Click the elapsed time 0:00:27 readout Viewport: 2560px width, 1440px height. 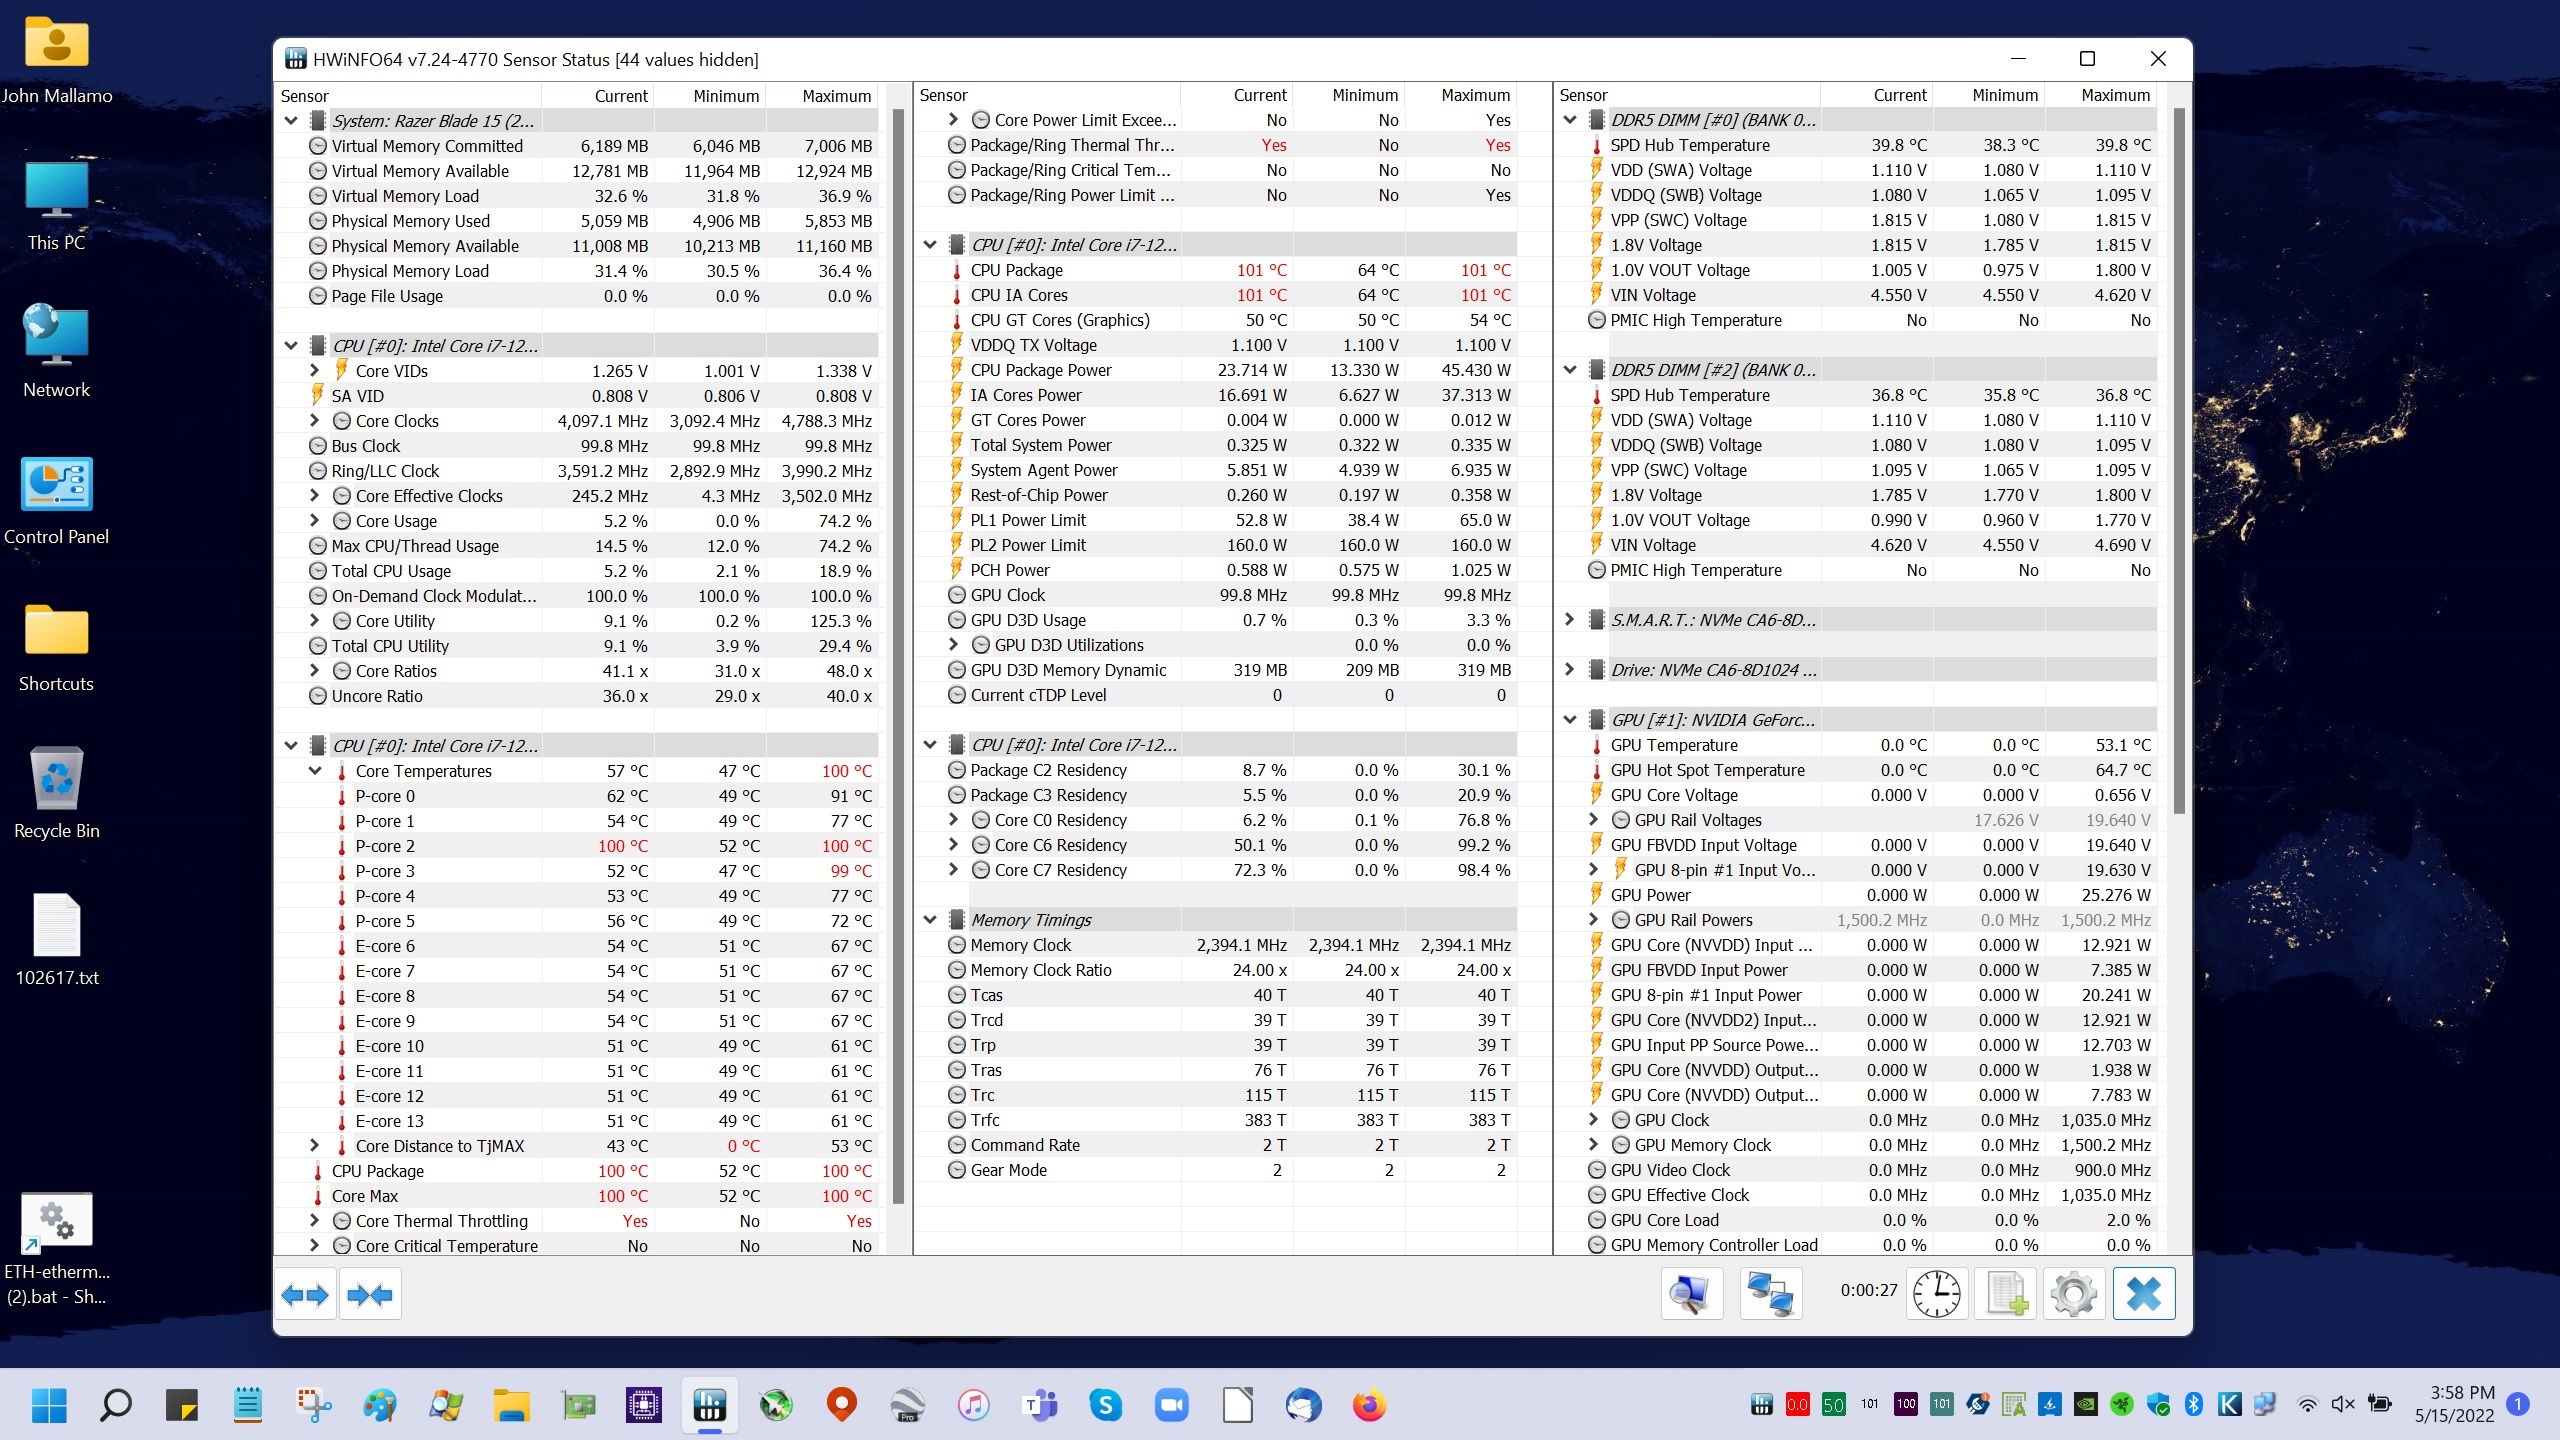[1868, 1290]
